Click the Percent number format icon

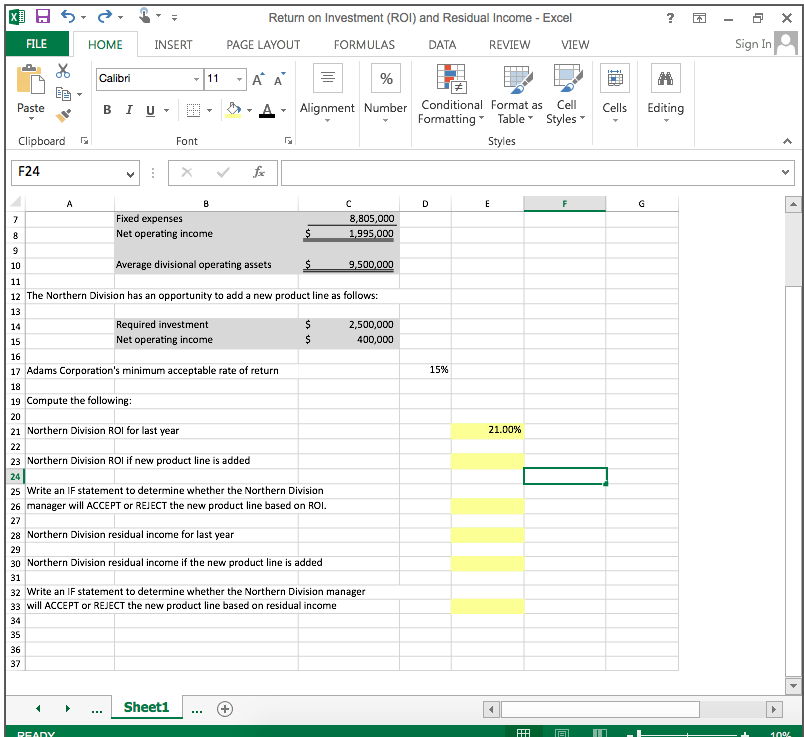tap(385, 77)
